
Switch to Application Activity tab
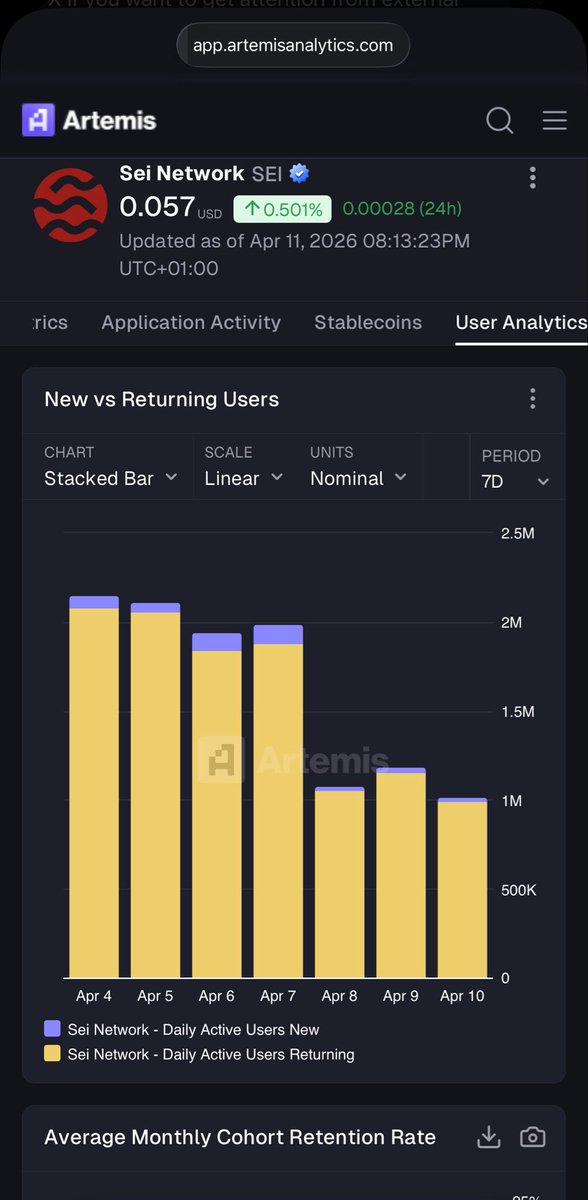pyautogui.click(x=191, y=322)
